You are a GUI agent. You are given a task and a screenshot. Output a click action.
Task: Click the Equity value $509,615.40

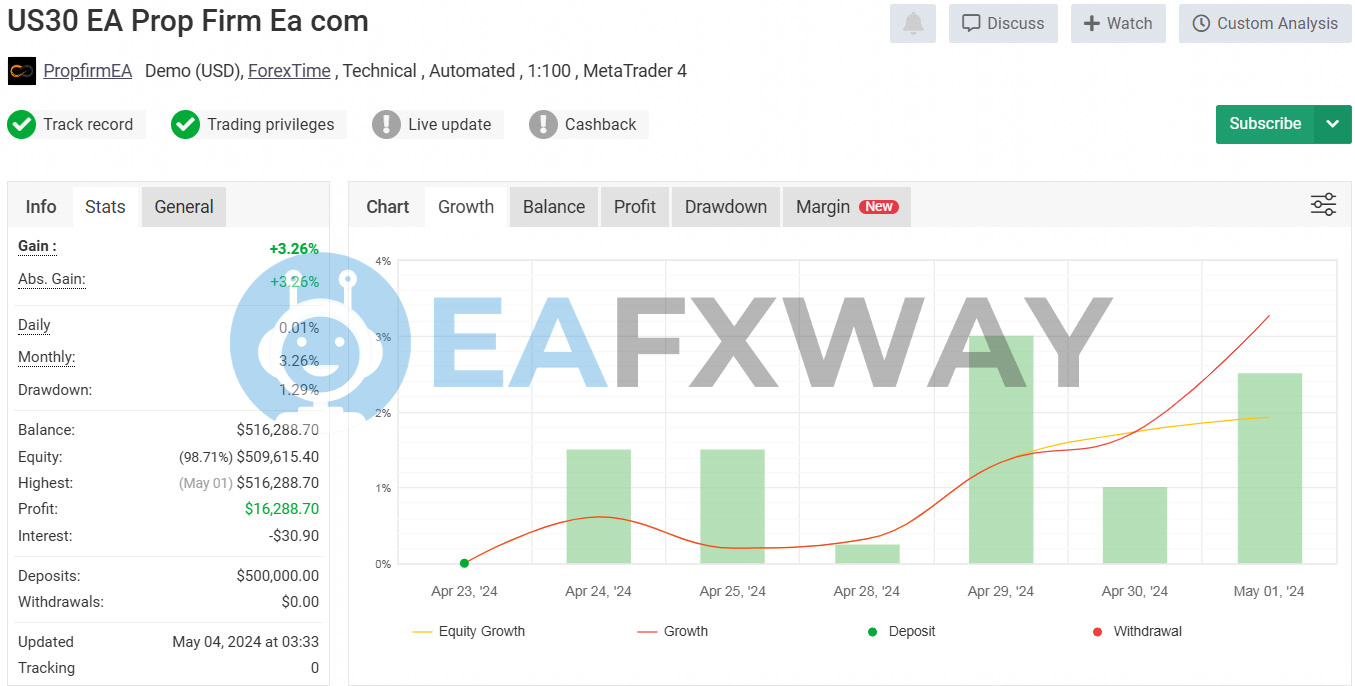[x=278, y=457]
